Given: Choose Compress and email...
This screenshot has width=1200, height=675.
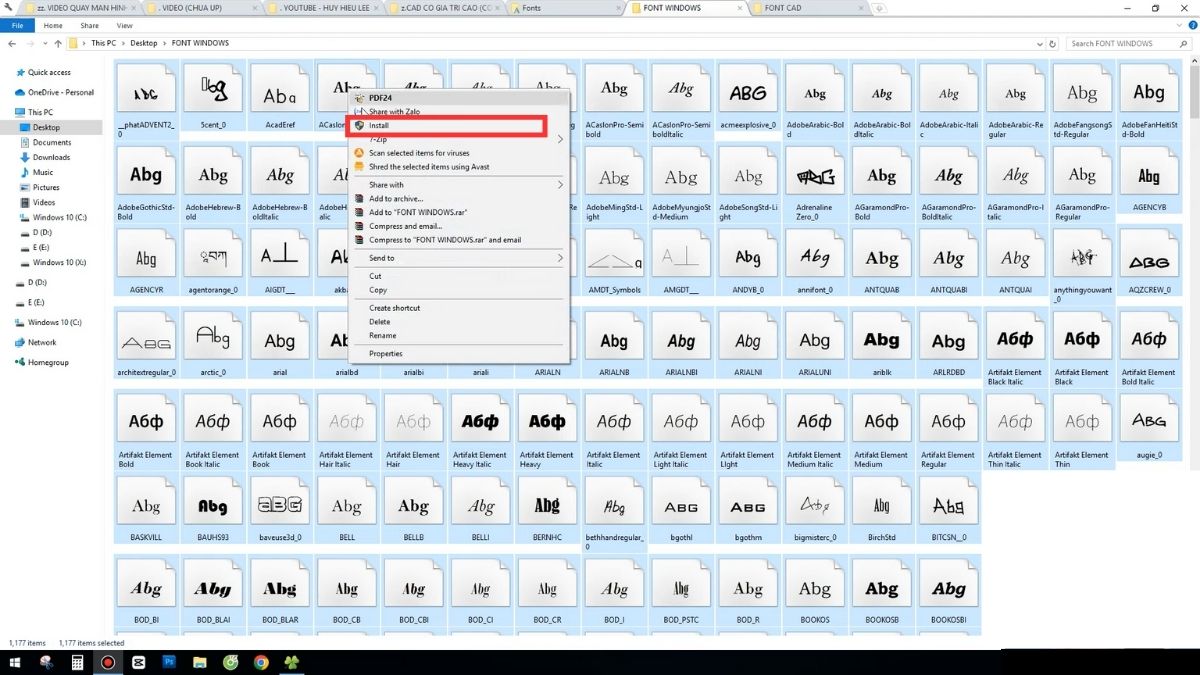Looking at the screenshot, I should click(458, 226).
